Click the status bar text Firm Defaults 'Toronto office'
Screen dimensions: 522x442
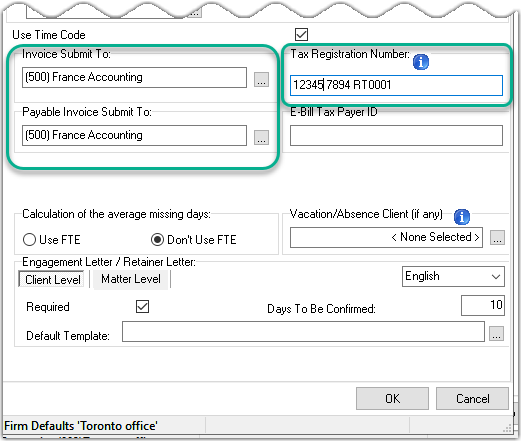pos(81,426)
